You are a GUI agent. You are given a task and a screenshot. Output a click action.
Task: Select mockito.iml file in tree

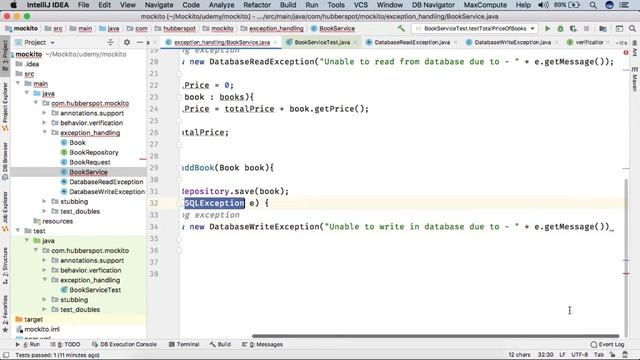coord(42,329)
